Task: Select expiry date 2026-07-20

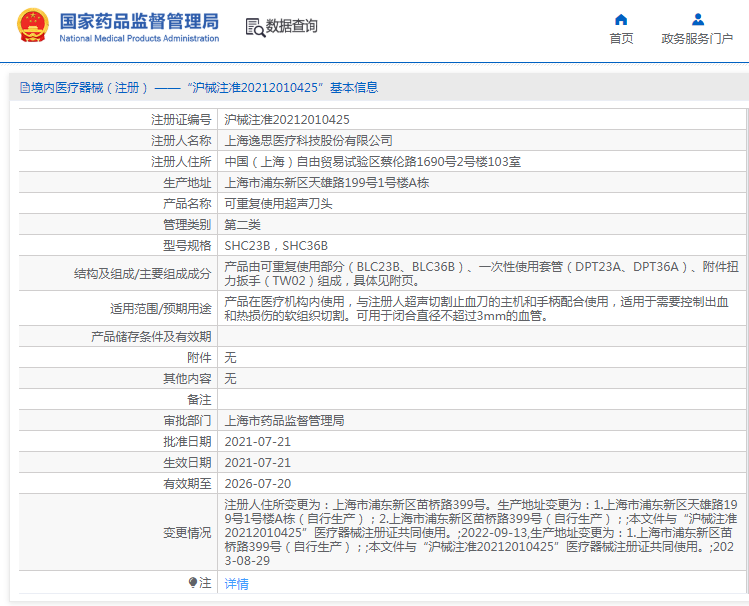Action: tap(257, 483)
